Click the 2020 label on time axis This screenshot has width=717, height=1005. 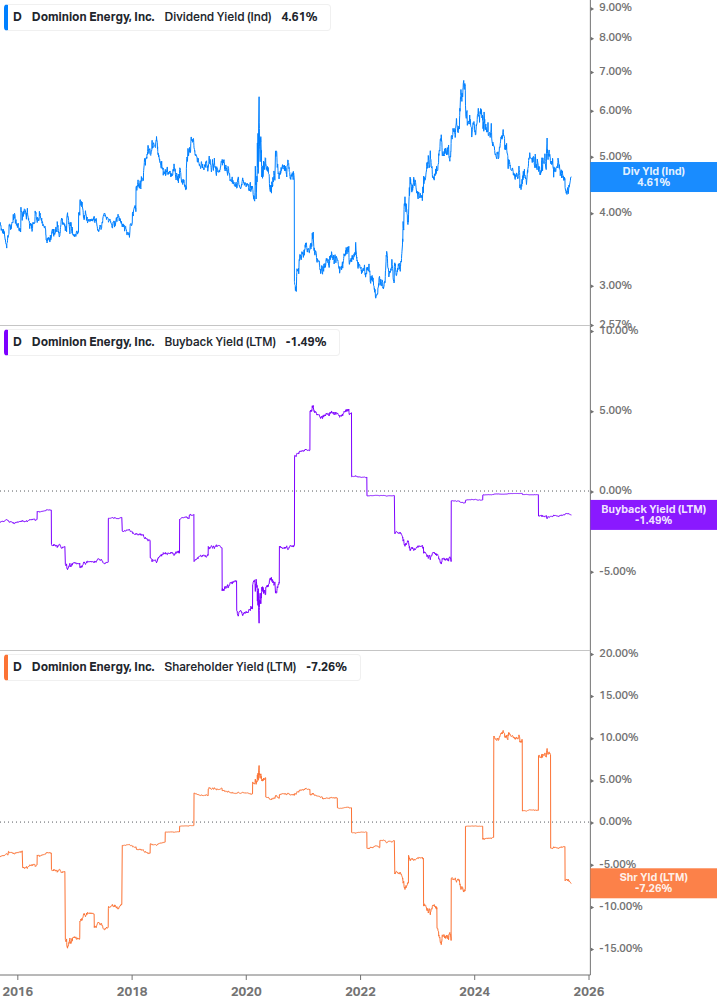pos(246,992)
